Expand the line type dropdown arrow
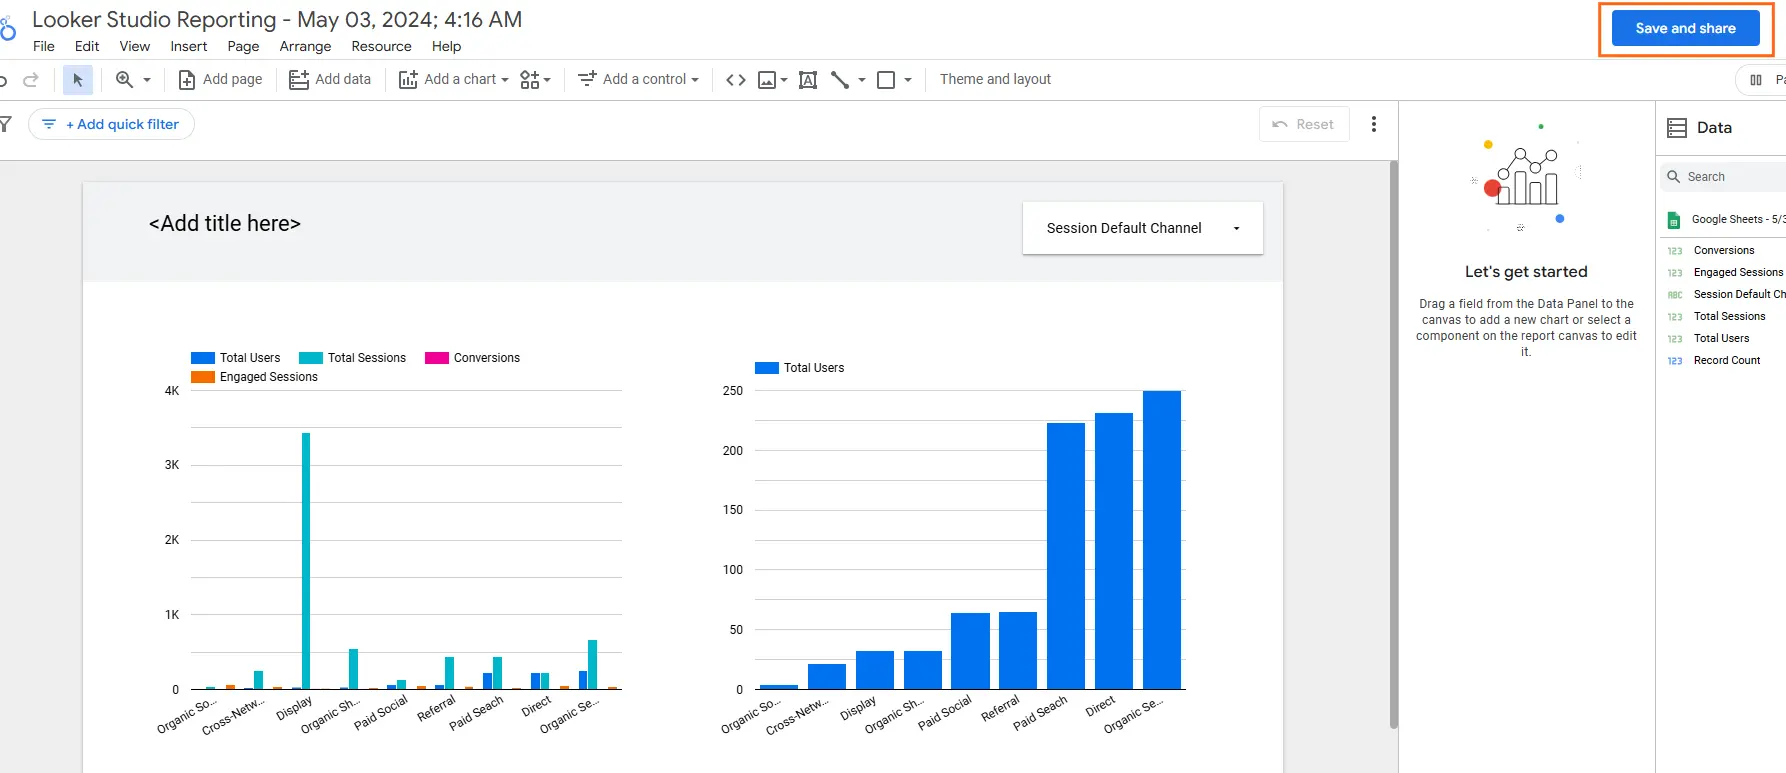Viewport: 1786px width, 773px height. click(x=862, y=80)
